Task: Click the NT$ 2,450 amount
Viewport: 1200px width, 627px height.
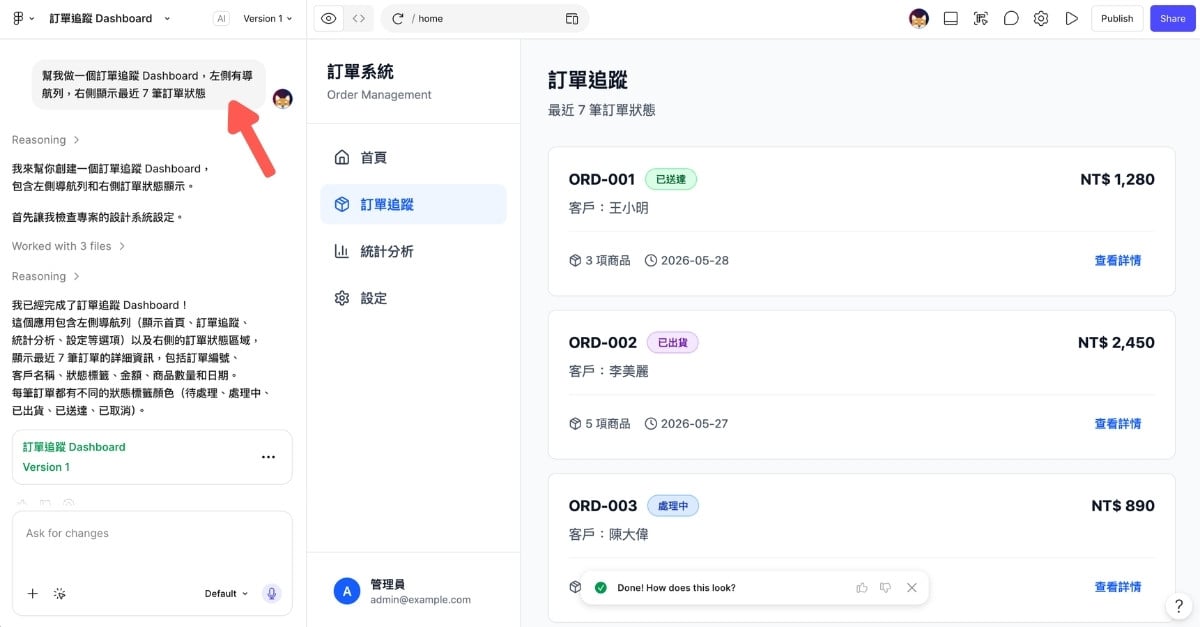Action: (1116, 343)
